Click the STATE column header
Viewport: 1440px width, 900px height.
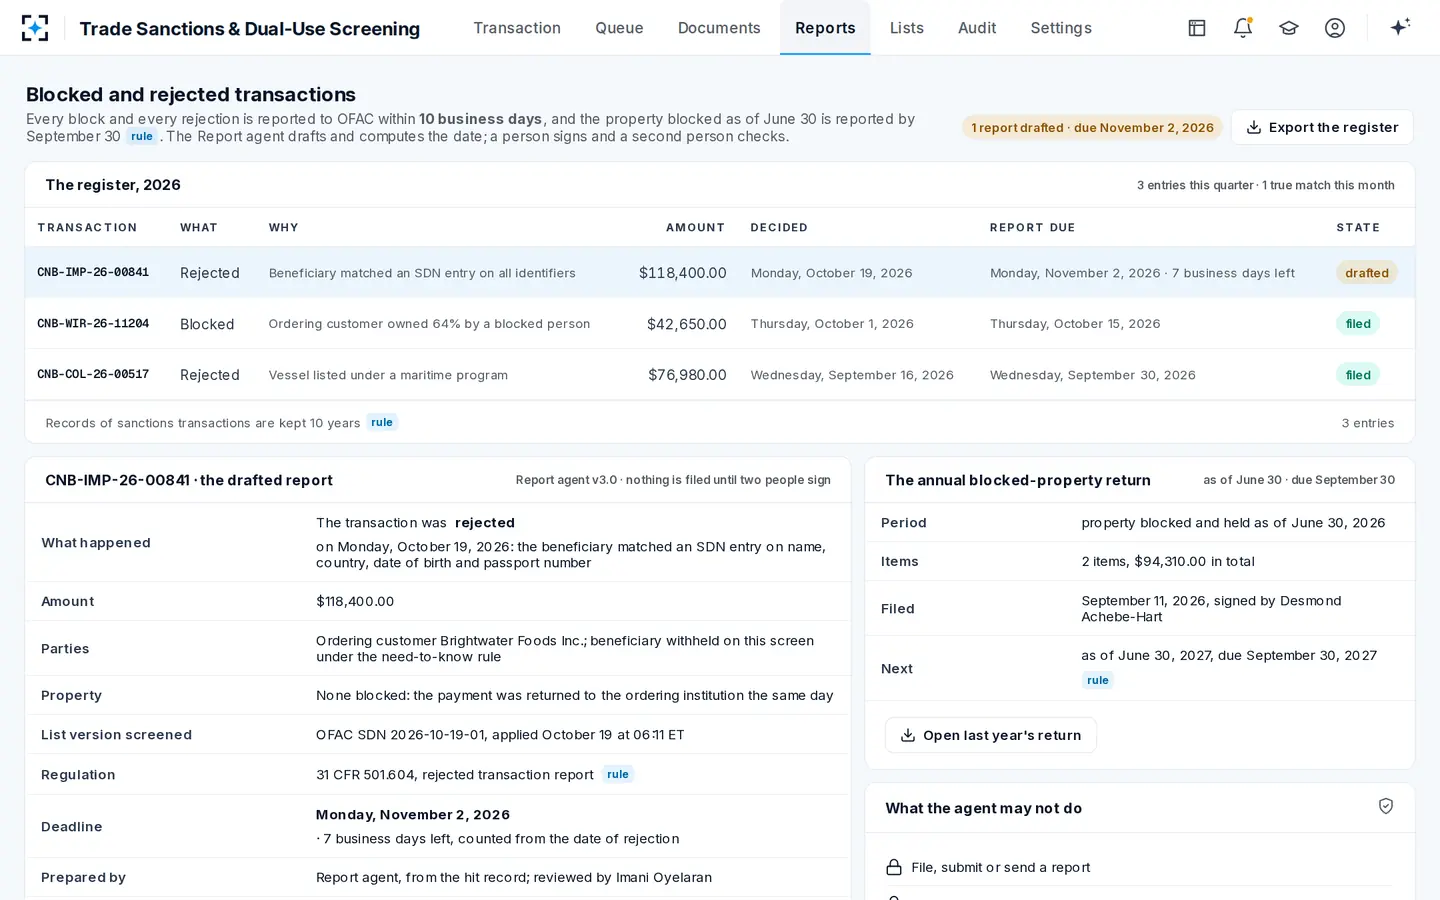point(1358,227)
